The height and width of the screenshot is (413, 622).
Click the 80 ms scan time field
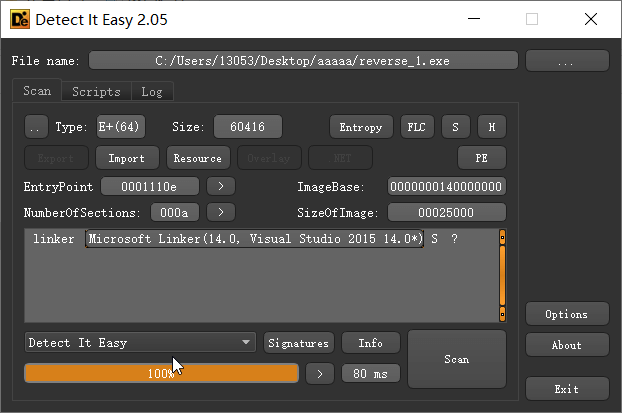[371, 373]
